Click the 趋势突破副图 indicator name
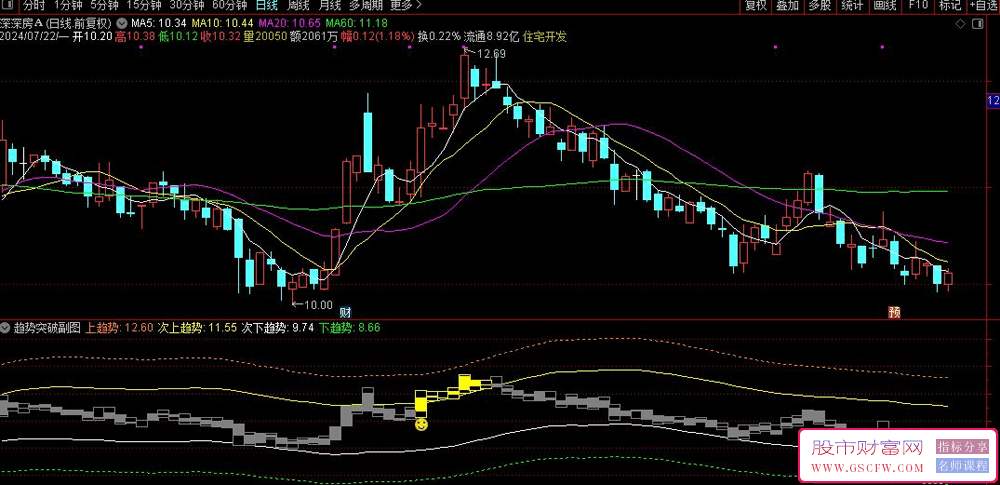 point(47,329)
